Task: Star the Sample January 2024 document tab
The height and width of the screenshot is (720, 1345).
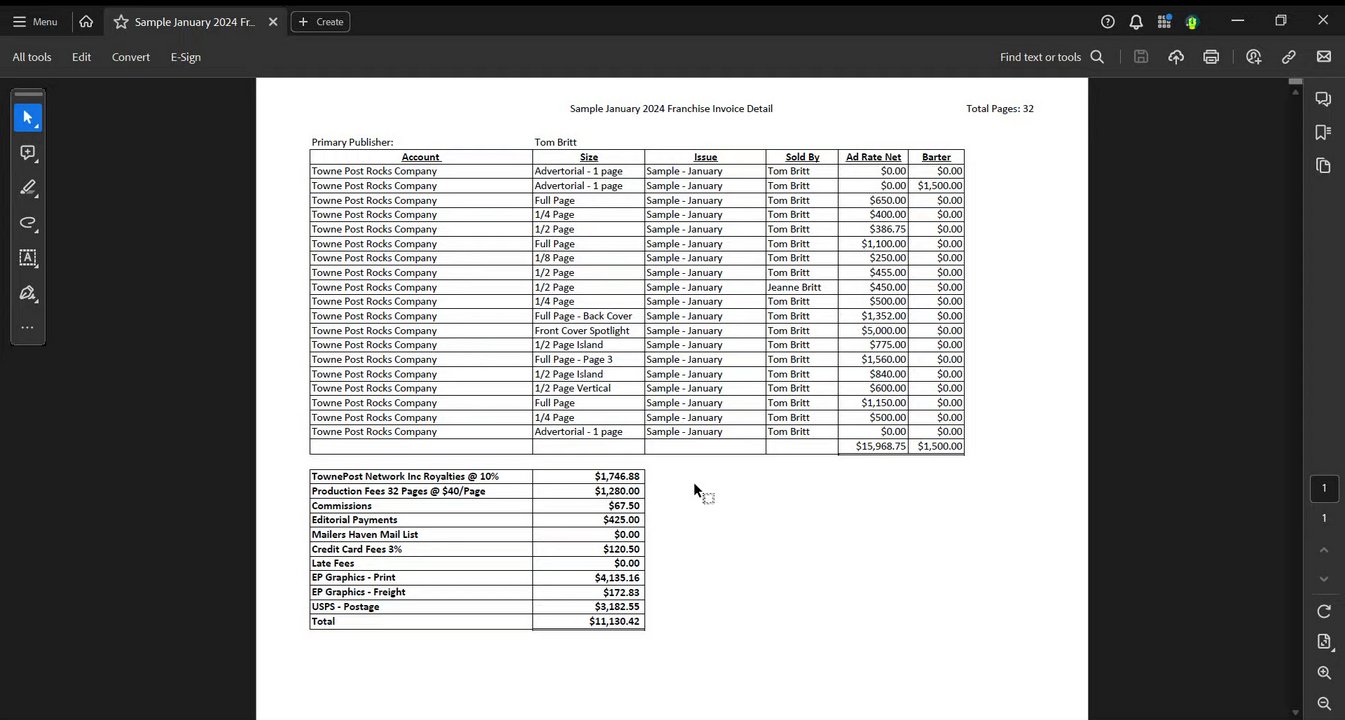Action: click(x=121, y=22)
